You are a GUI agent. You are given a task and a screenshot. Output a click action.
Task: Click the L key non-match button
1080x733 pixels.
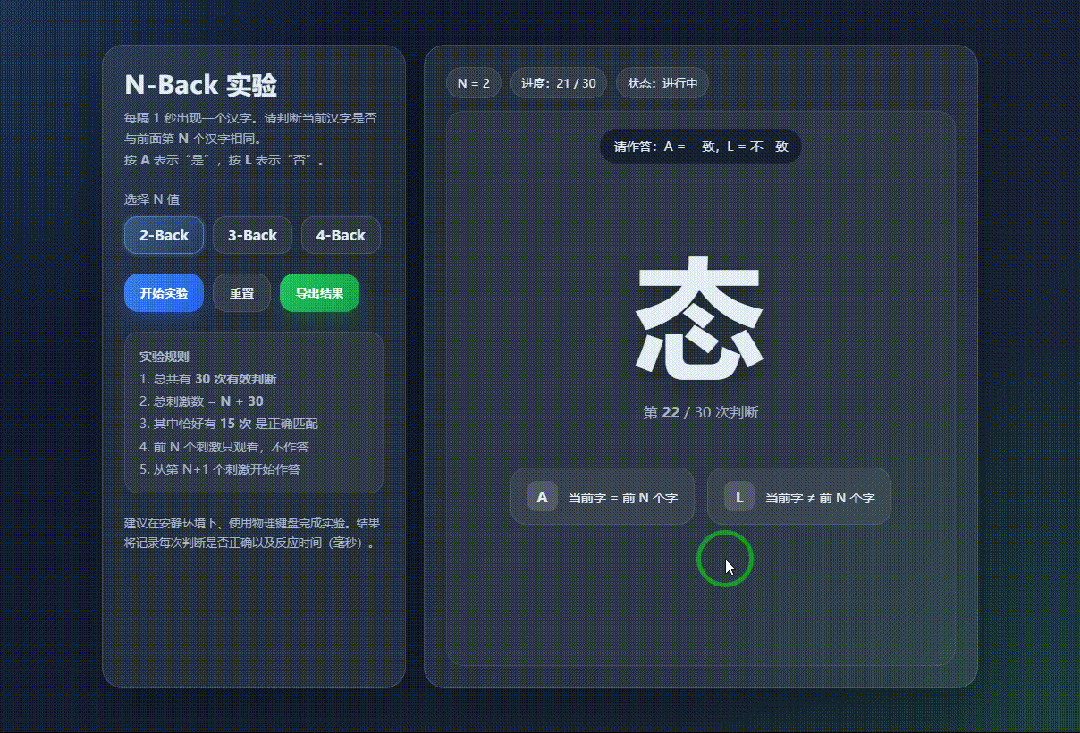coord(799,497)
